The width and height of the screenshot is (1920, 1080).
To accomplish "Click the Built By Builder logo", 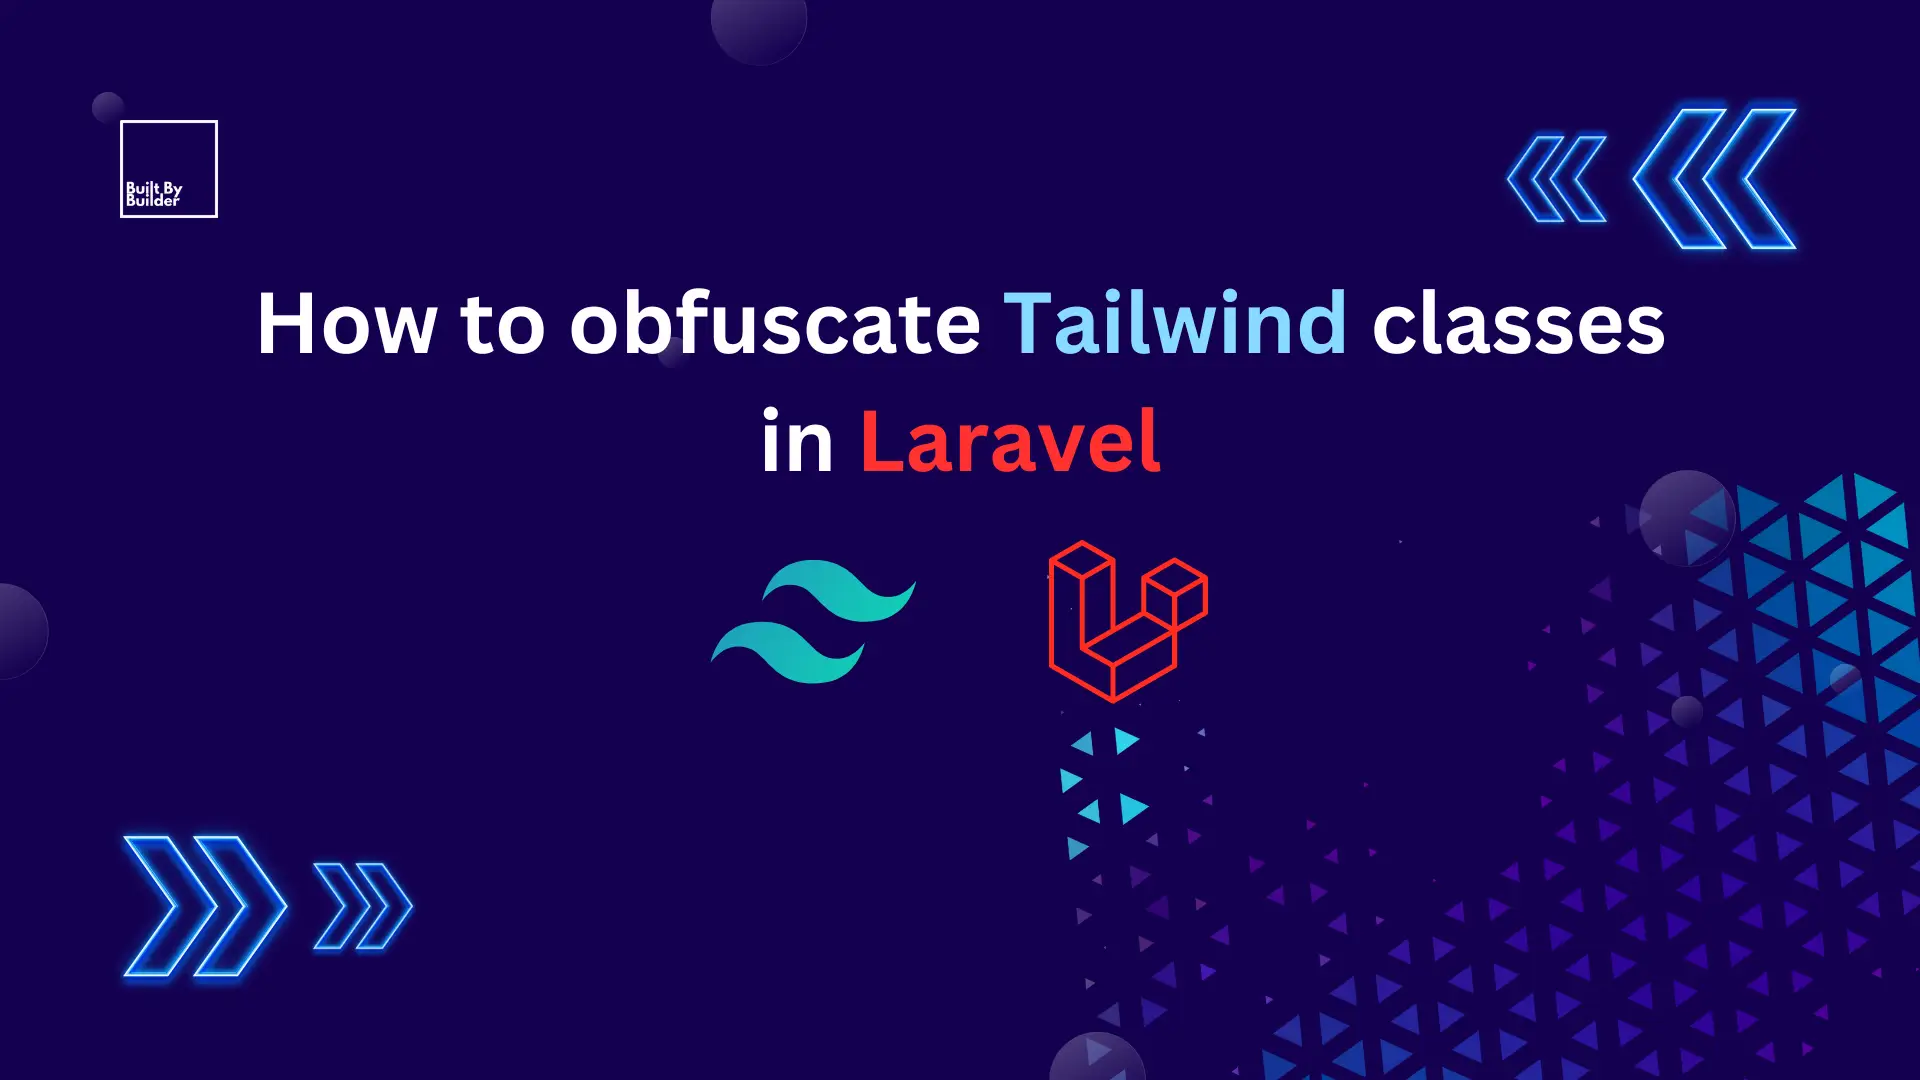I will [169, 169].
